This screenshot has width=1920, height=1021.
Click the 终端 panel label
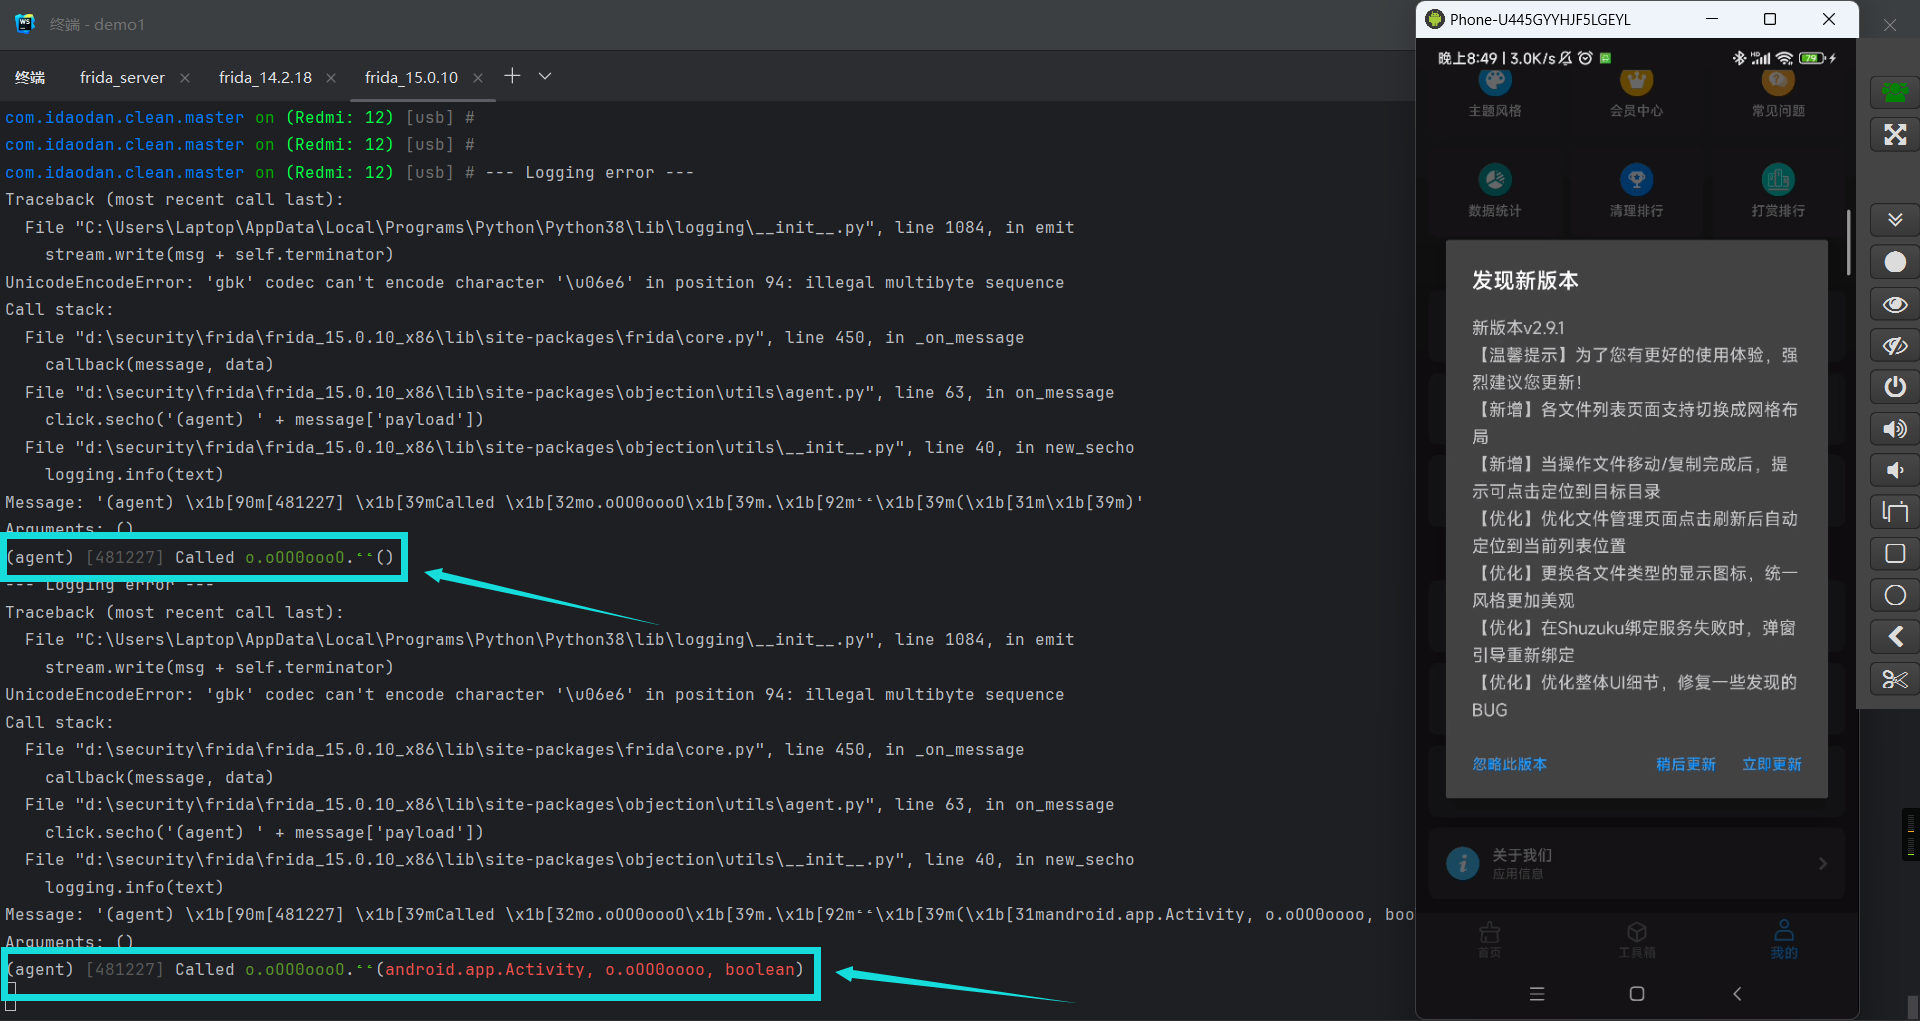30,77
